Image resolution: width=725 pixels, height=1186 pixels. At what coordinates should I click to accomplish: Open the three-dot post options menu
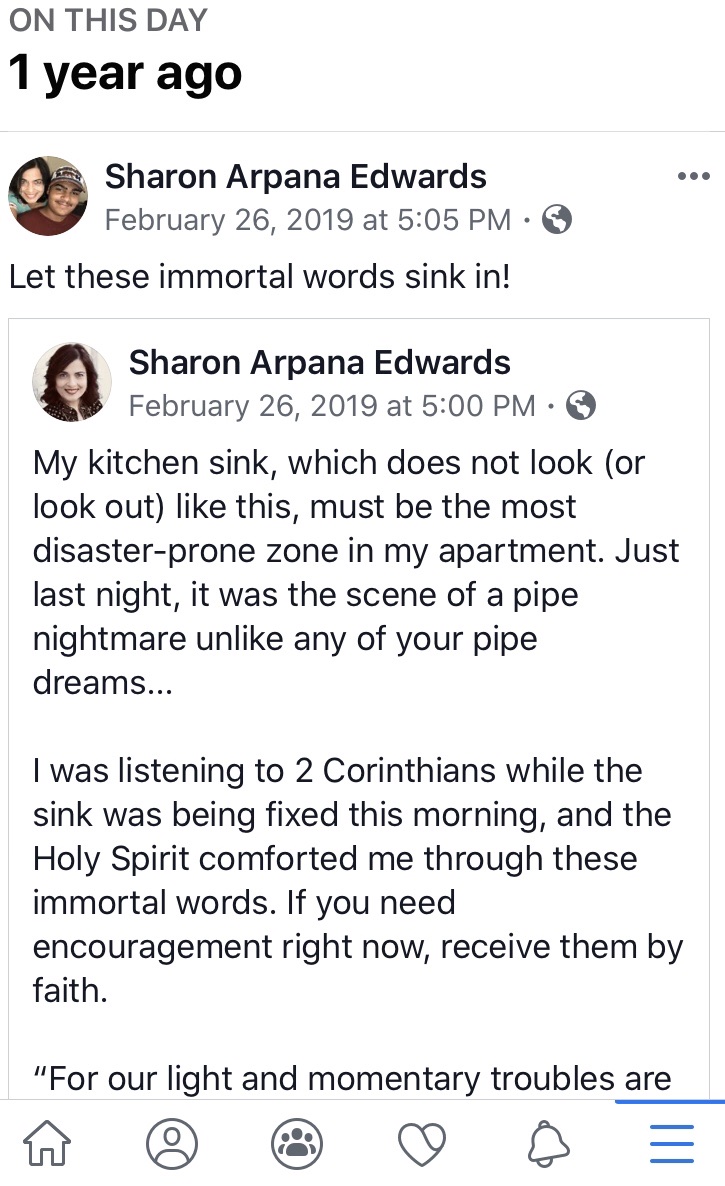693,177
